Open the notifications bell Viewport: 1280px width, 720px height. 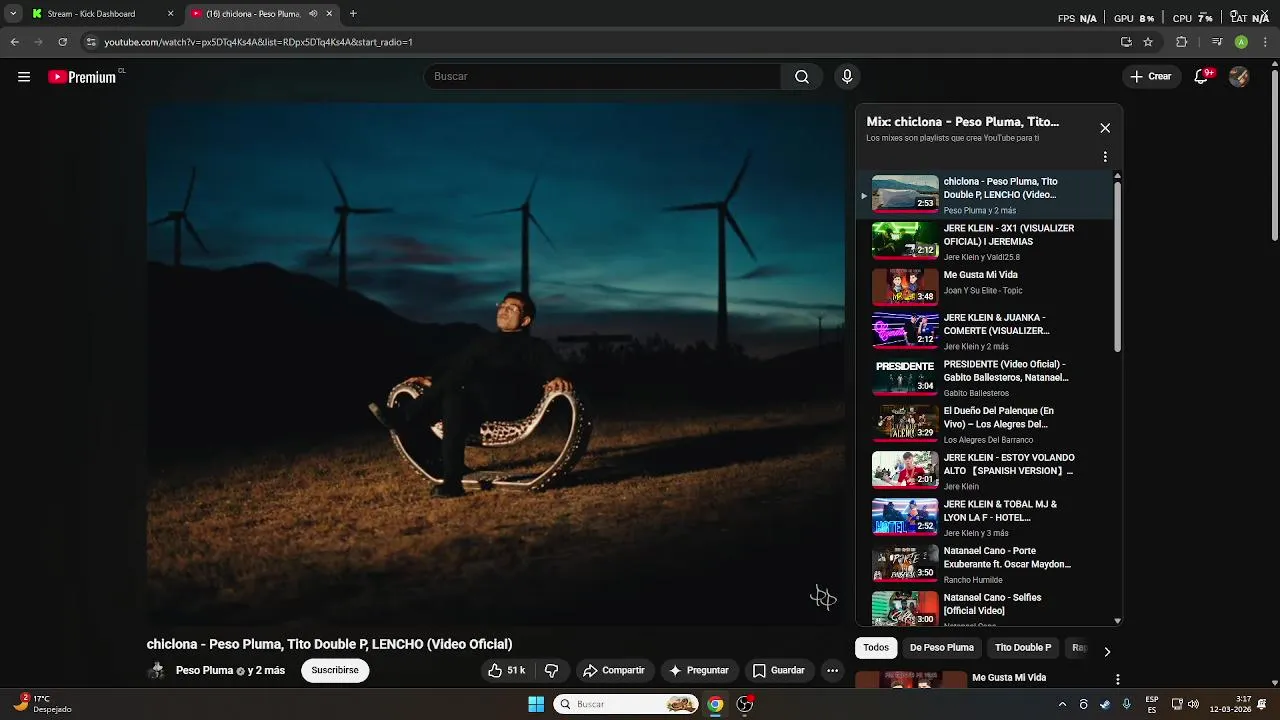[x=1202, y=77]
